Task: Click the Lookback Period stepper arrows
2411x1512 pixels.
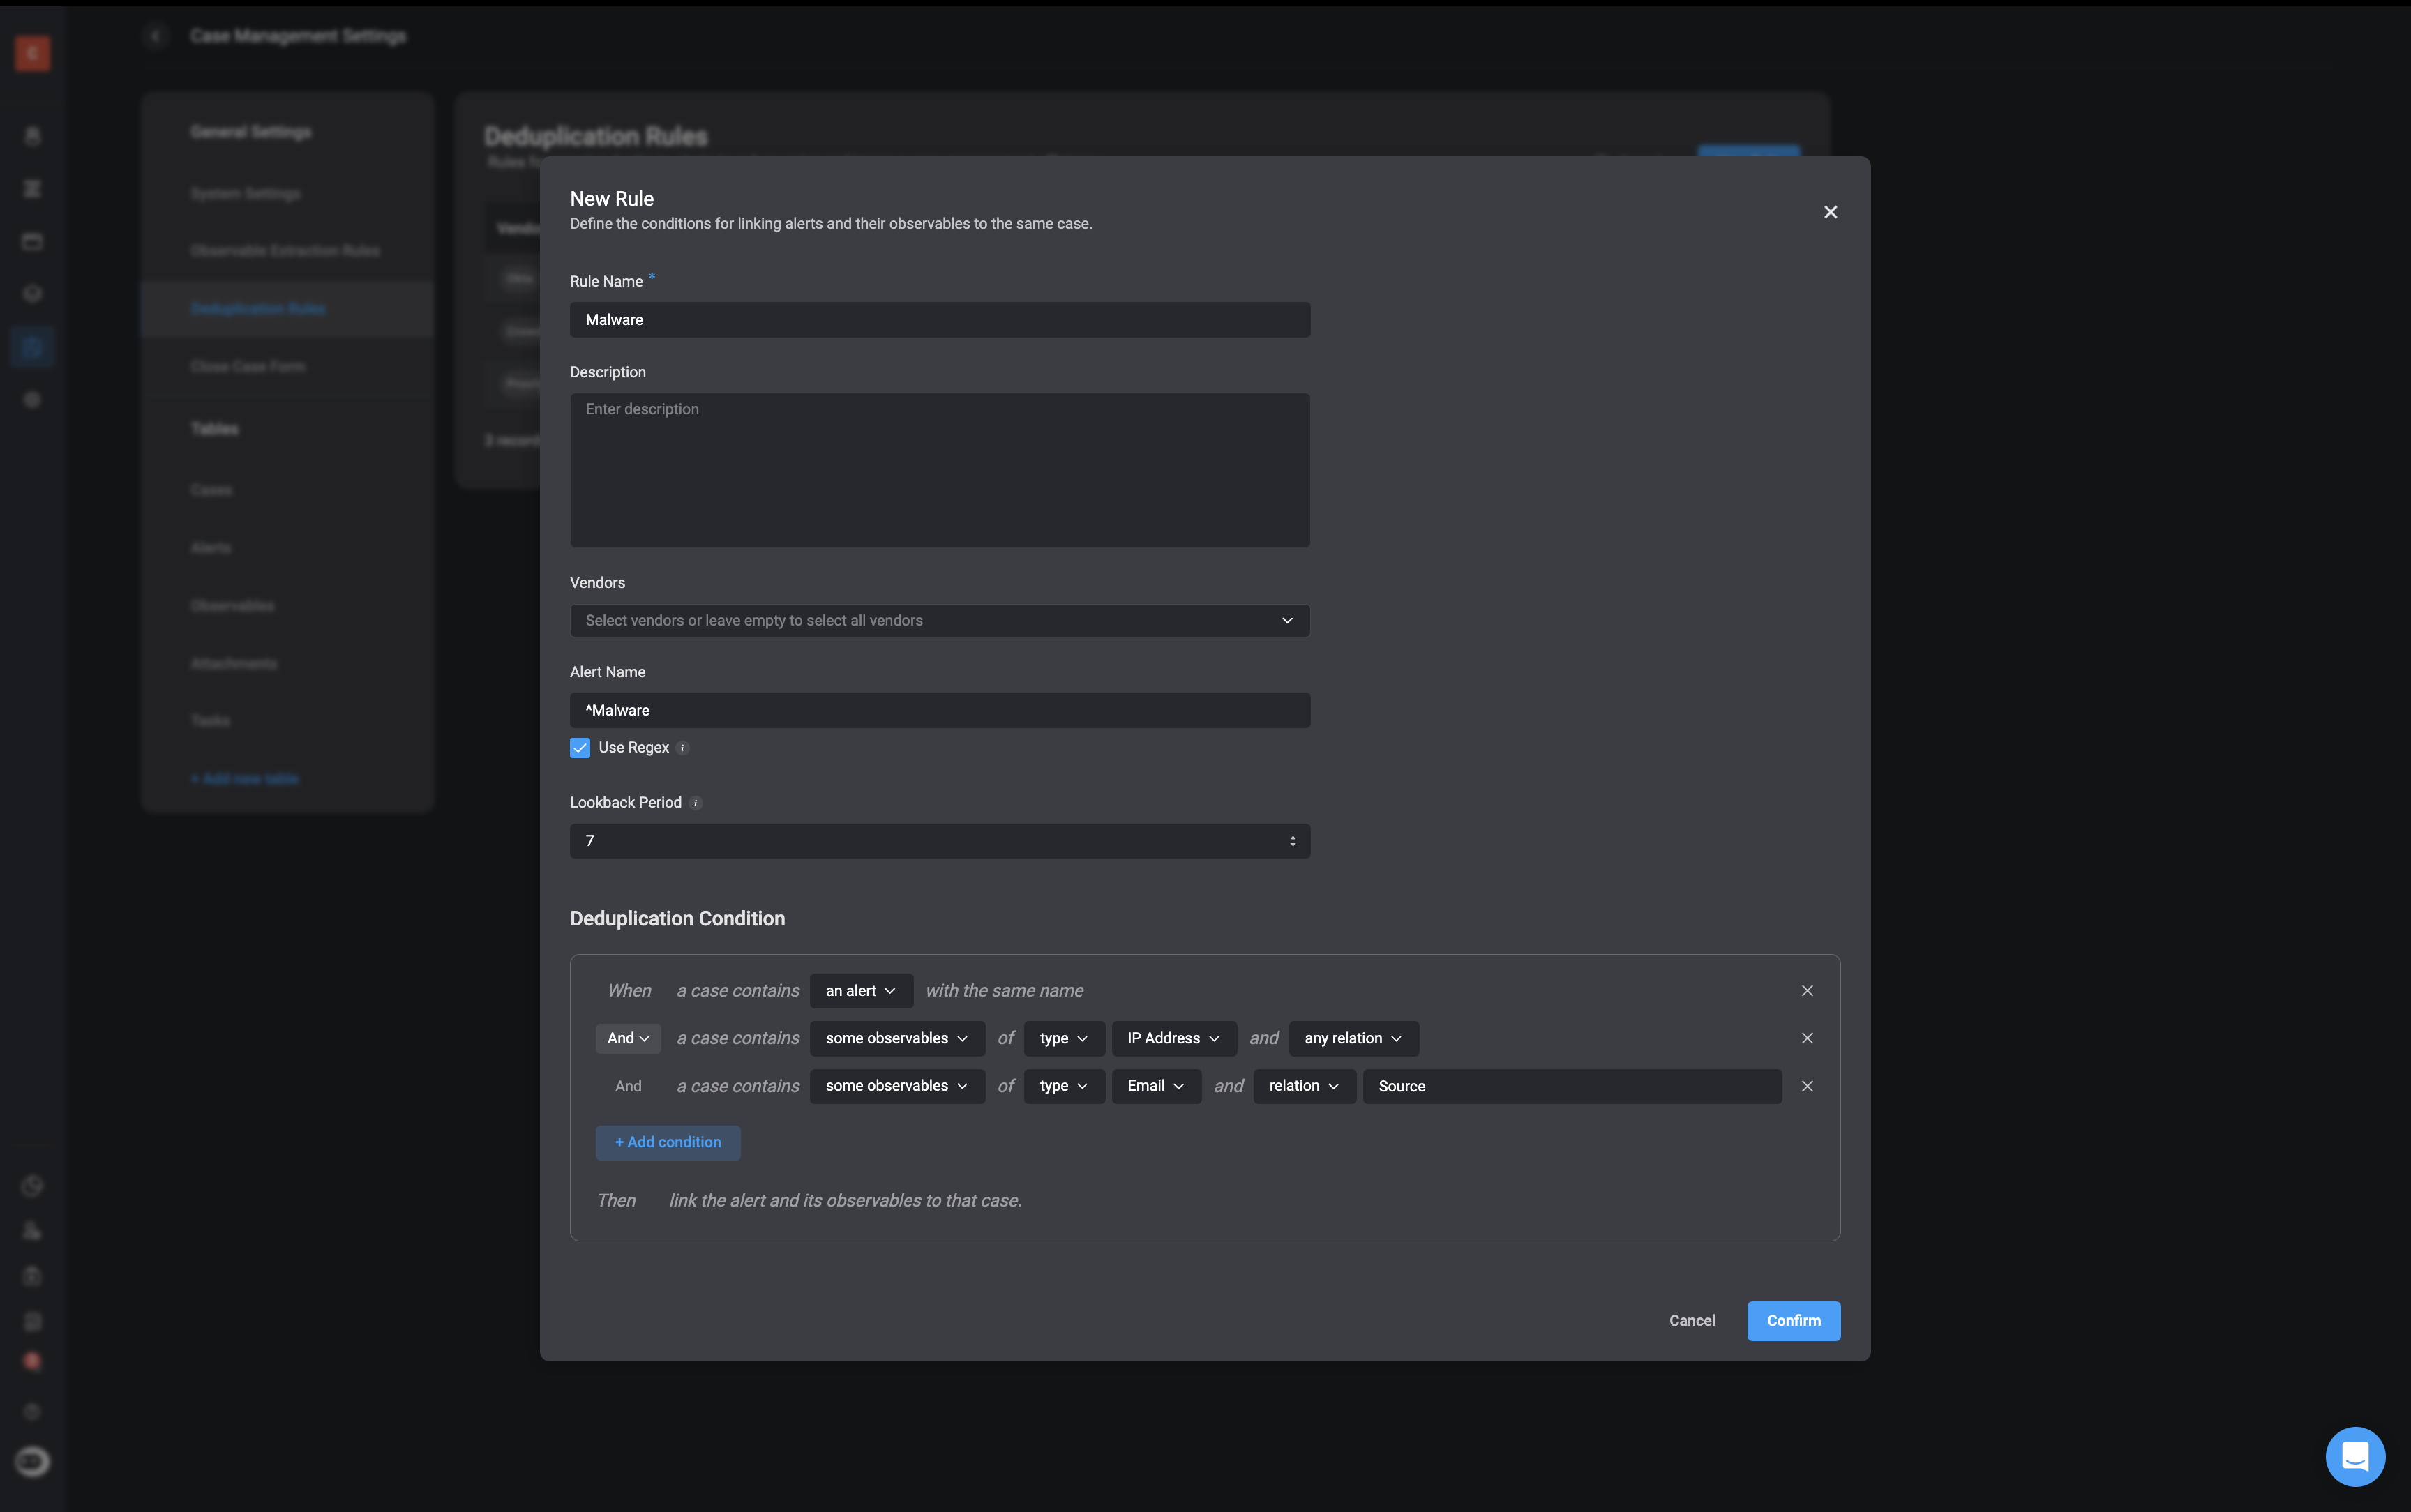Action: coord(1292,841)
